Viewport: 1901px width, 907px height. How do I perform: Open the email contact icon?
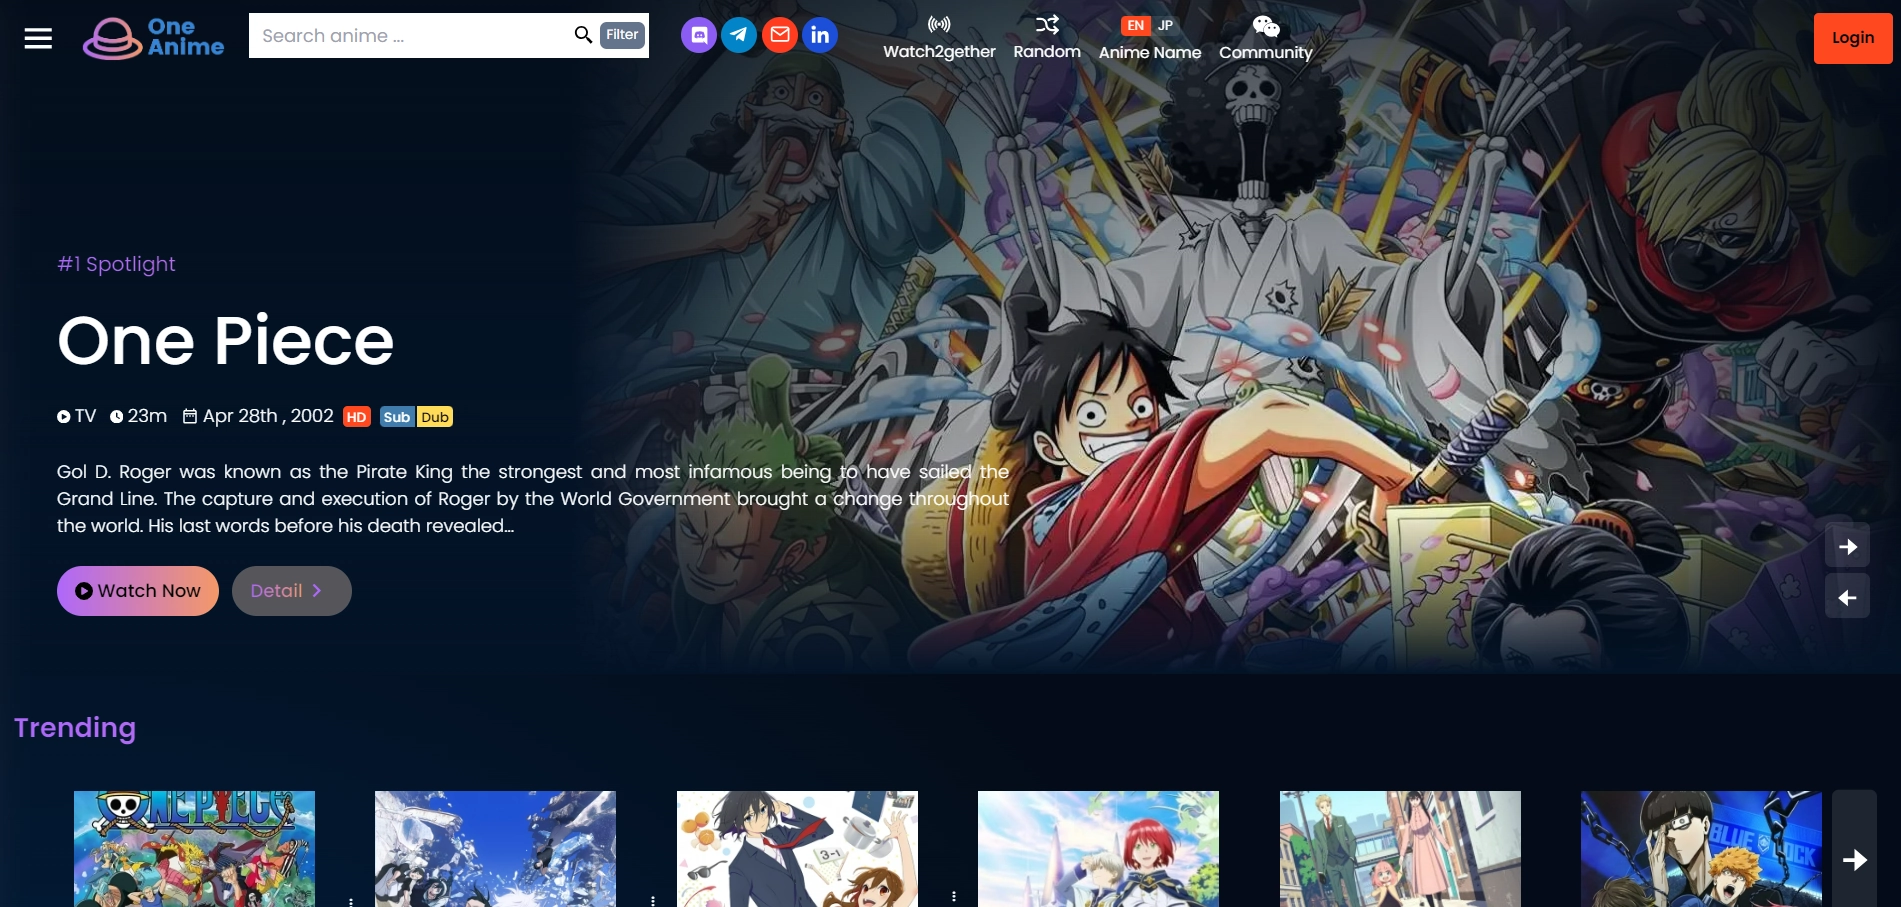click(780, 35)
